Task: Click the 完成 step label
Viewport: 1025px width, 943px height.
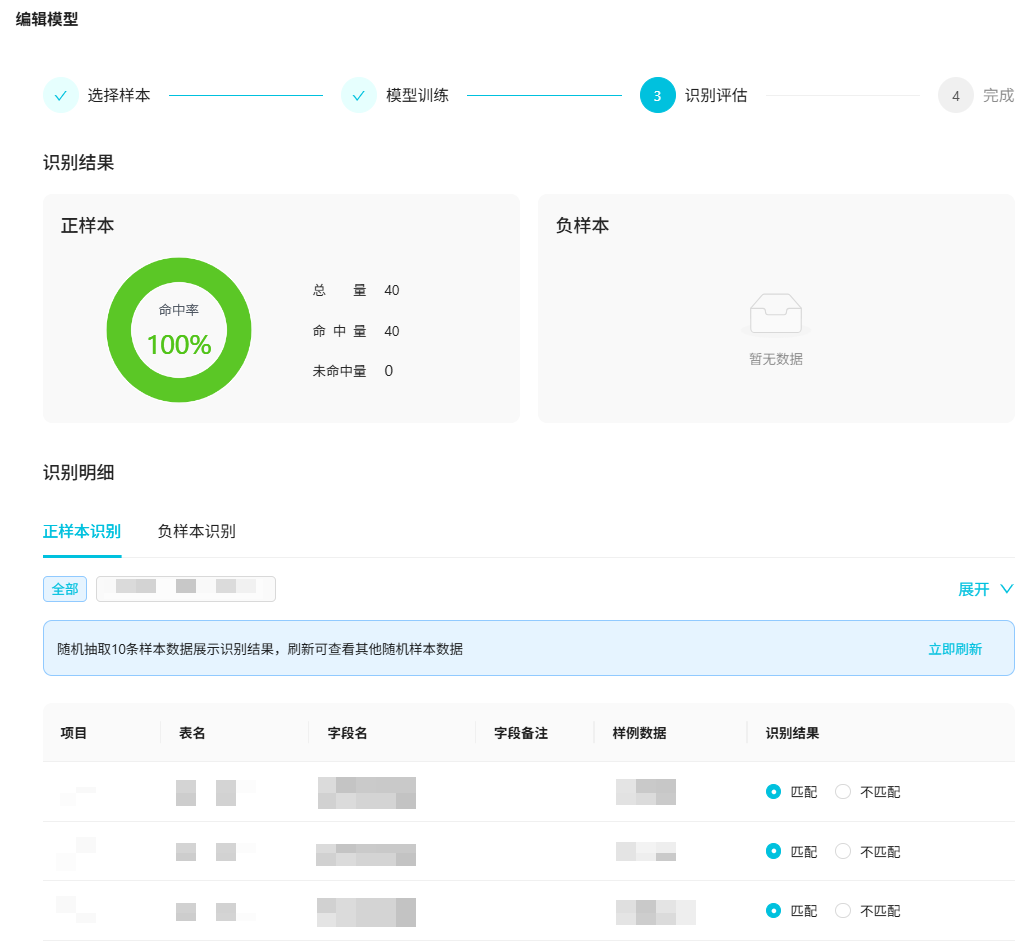Action: pyautogui.click(x=998, y=95)
